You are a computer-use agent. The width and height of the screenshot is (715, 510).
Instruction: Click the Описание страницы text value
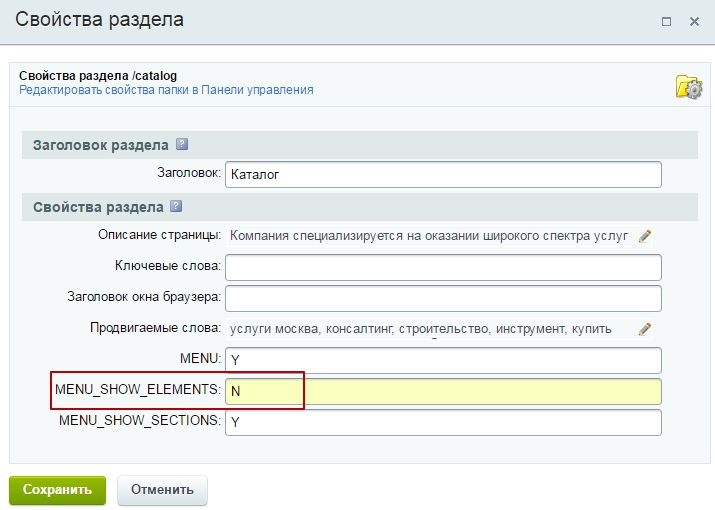(428, 236)
